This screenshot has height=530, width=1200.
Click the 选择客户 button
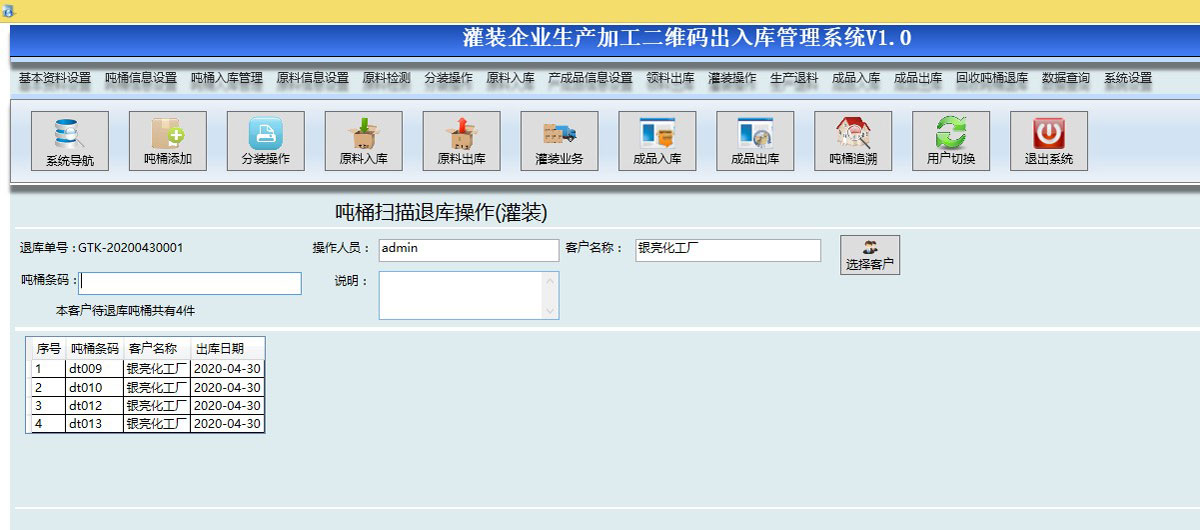[x=870, y=255]
